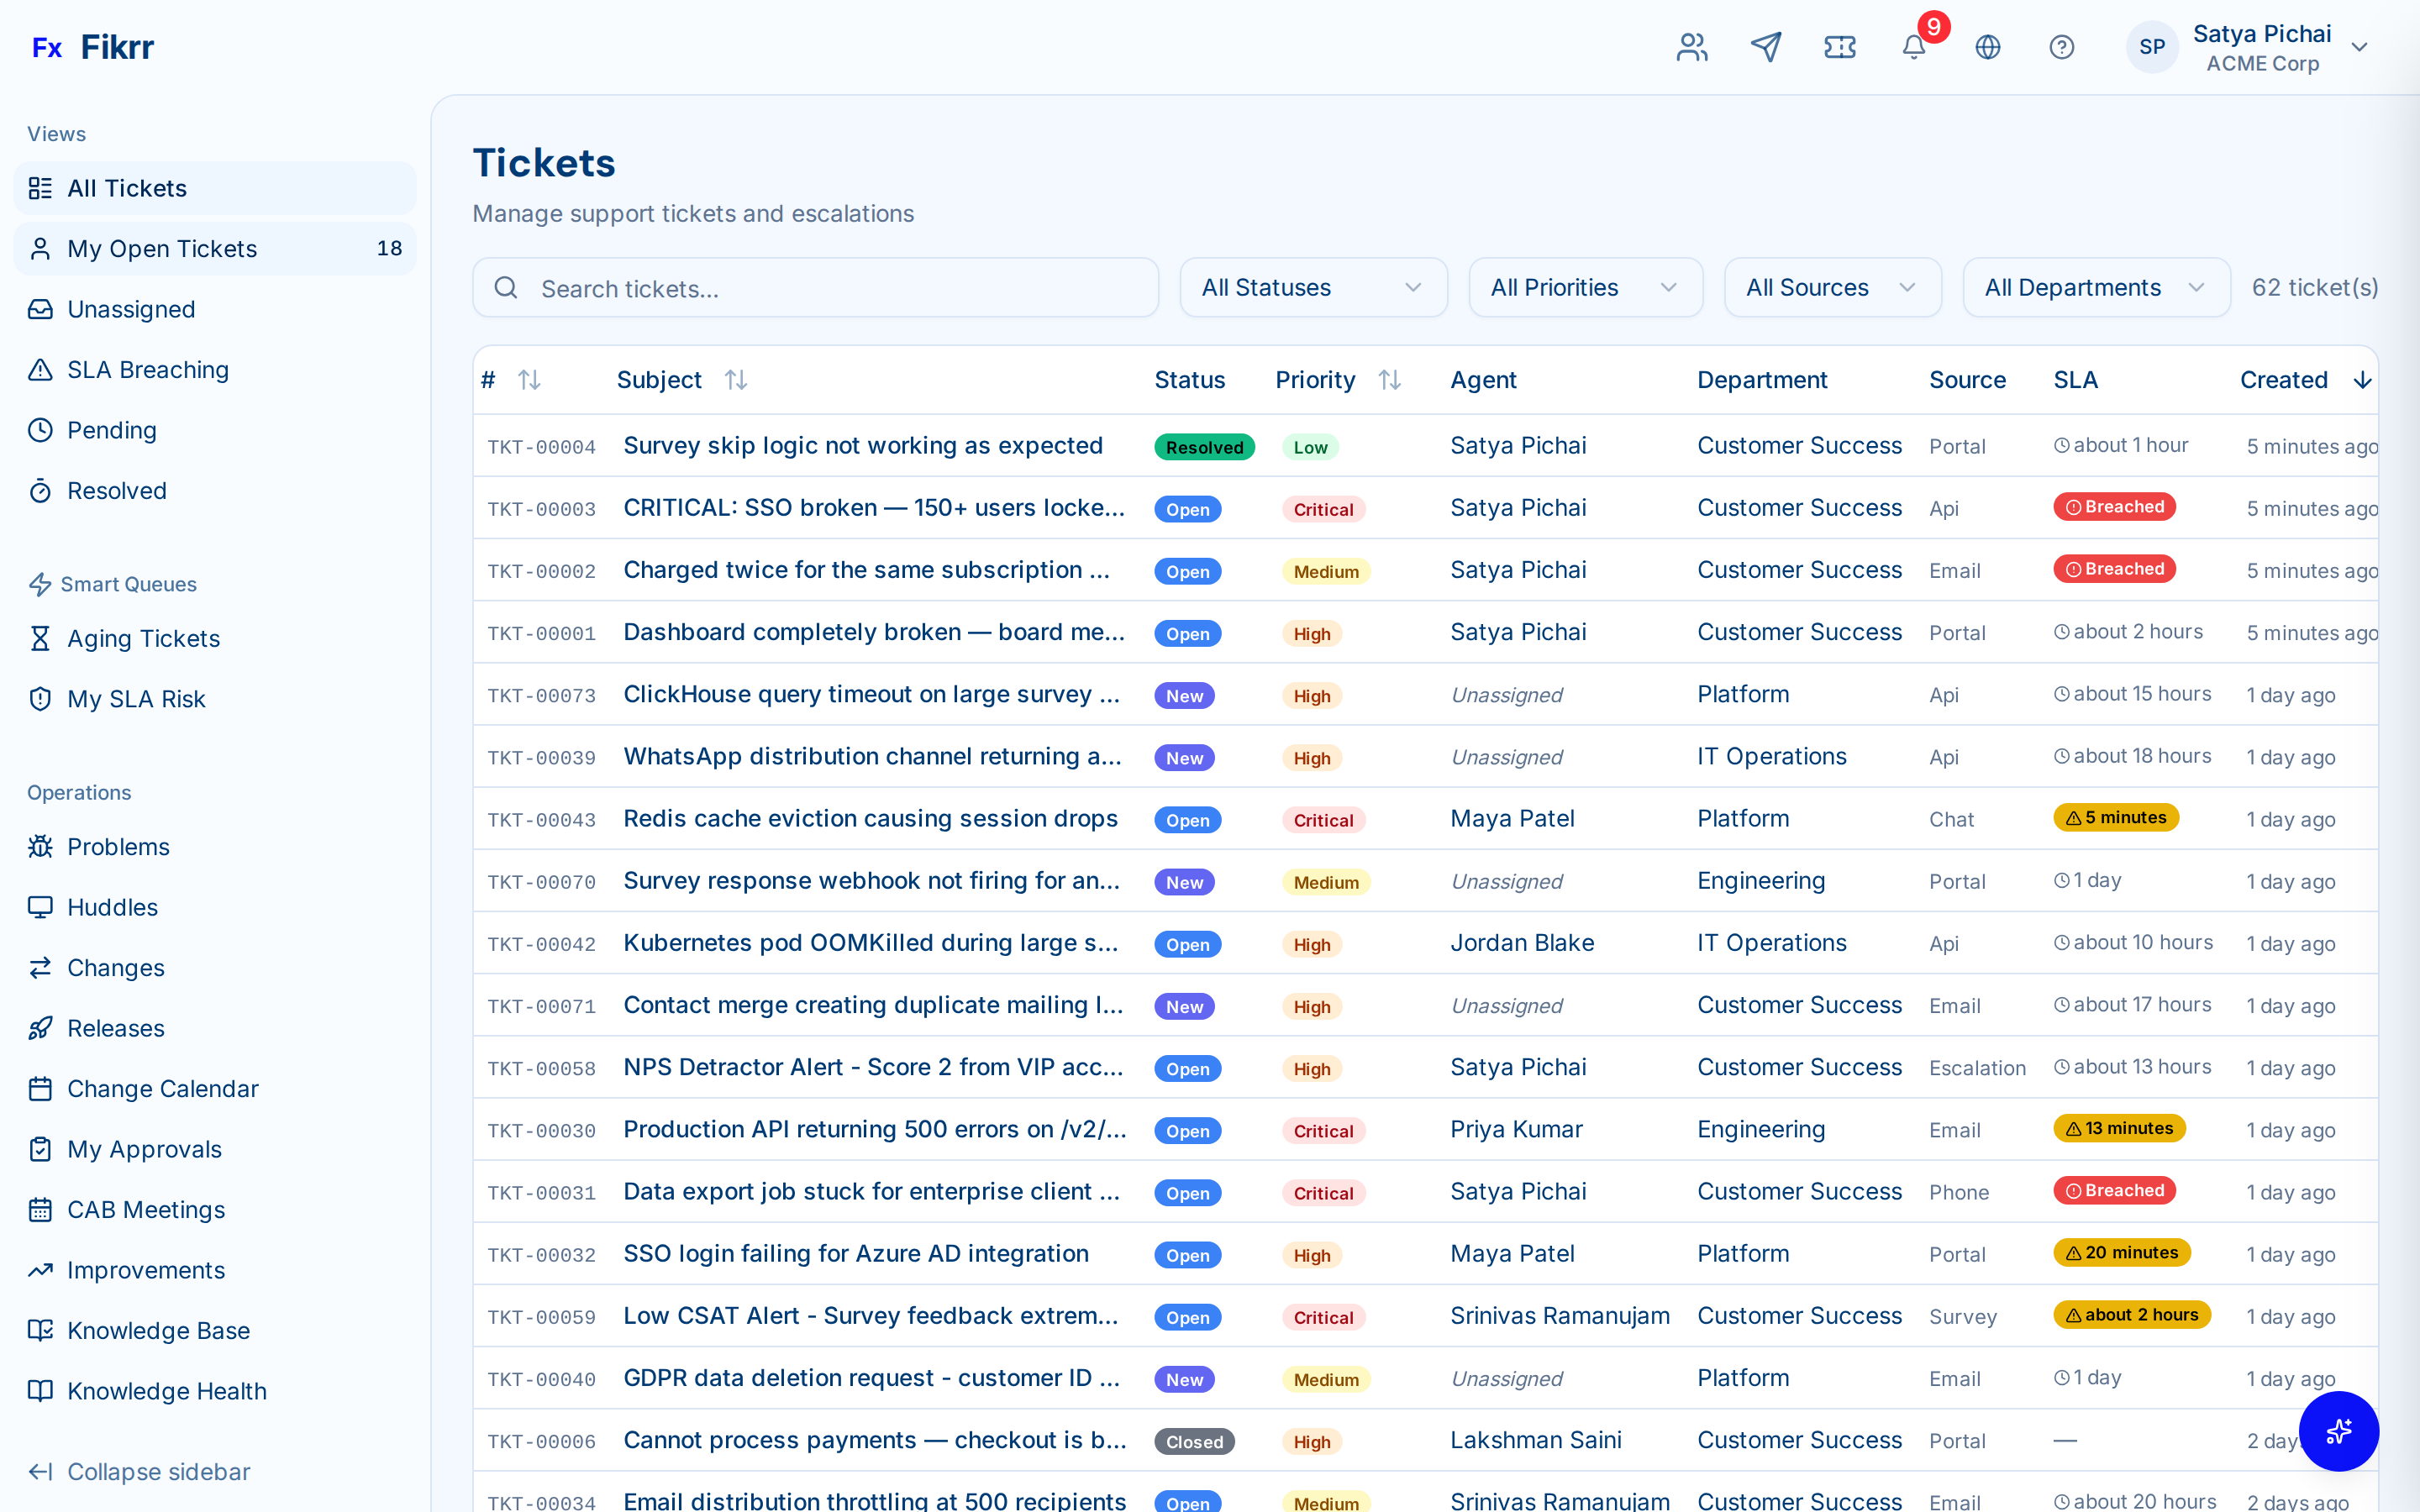Click the All Tickets view
Viewport: 2420px width, 1512px height.
pyautogui.click(x=127, y=188)
